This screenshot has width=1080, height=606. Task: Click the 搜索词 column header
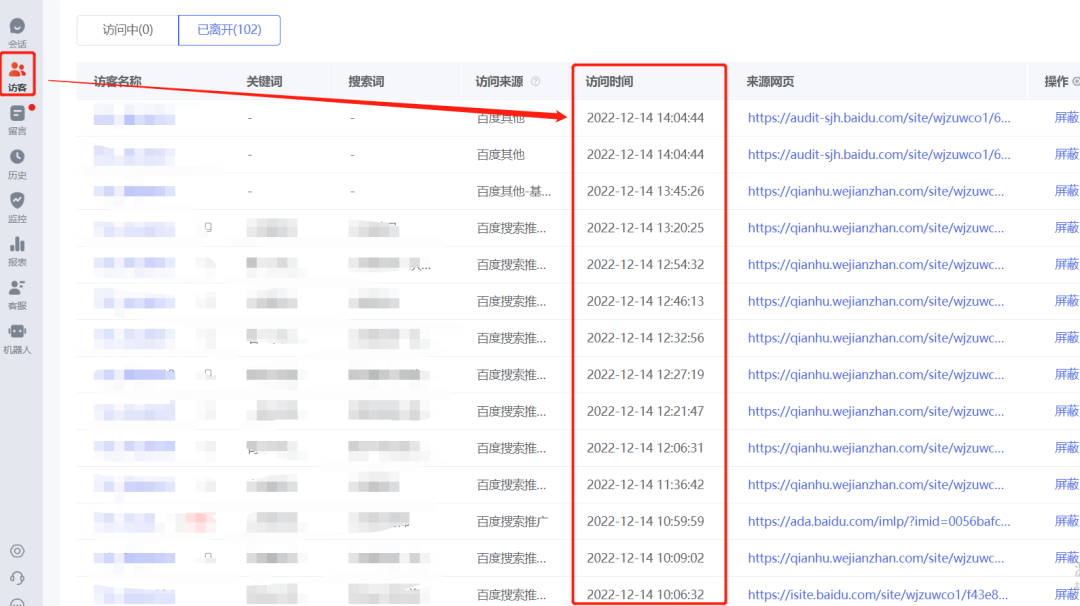366,81
